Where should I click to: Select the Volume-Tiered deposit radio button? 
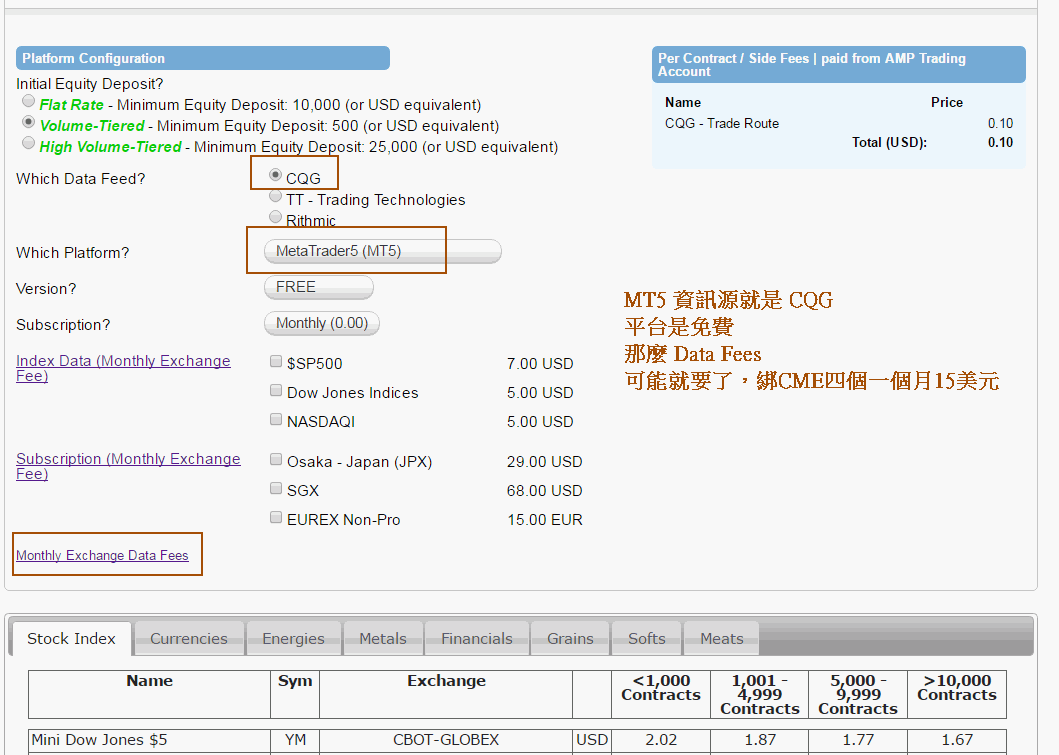[x=28, y=122]
